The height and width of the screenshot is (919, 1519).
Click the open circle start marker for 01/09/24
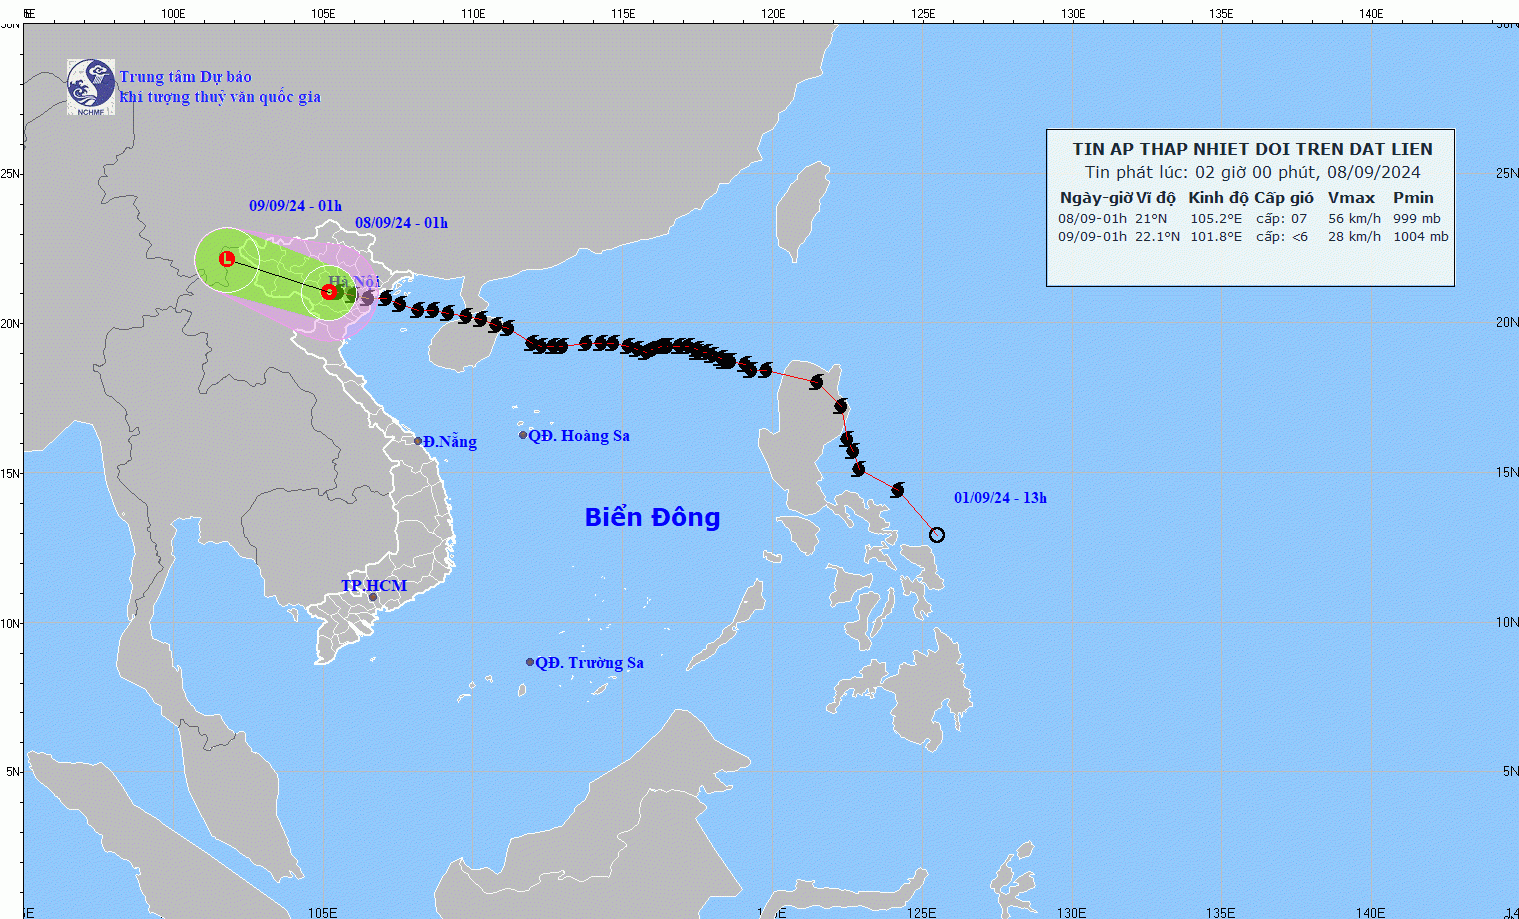pyautogui.click(x=937, y=535)
